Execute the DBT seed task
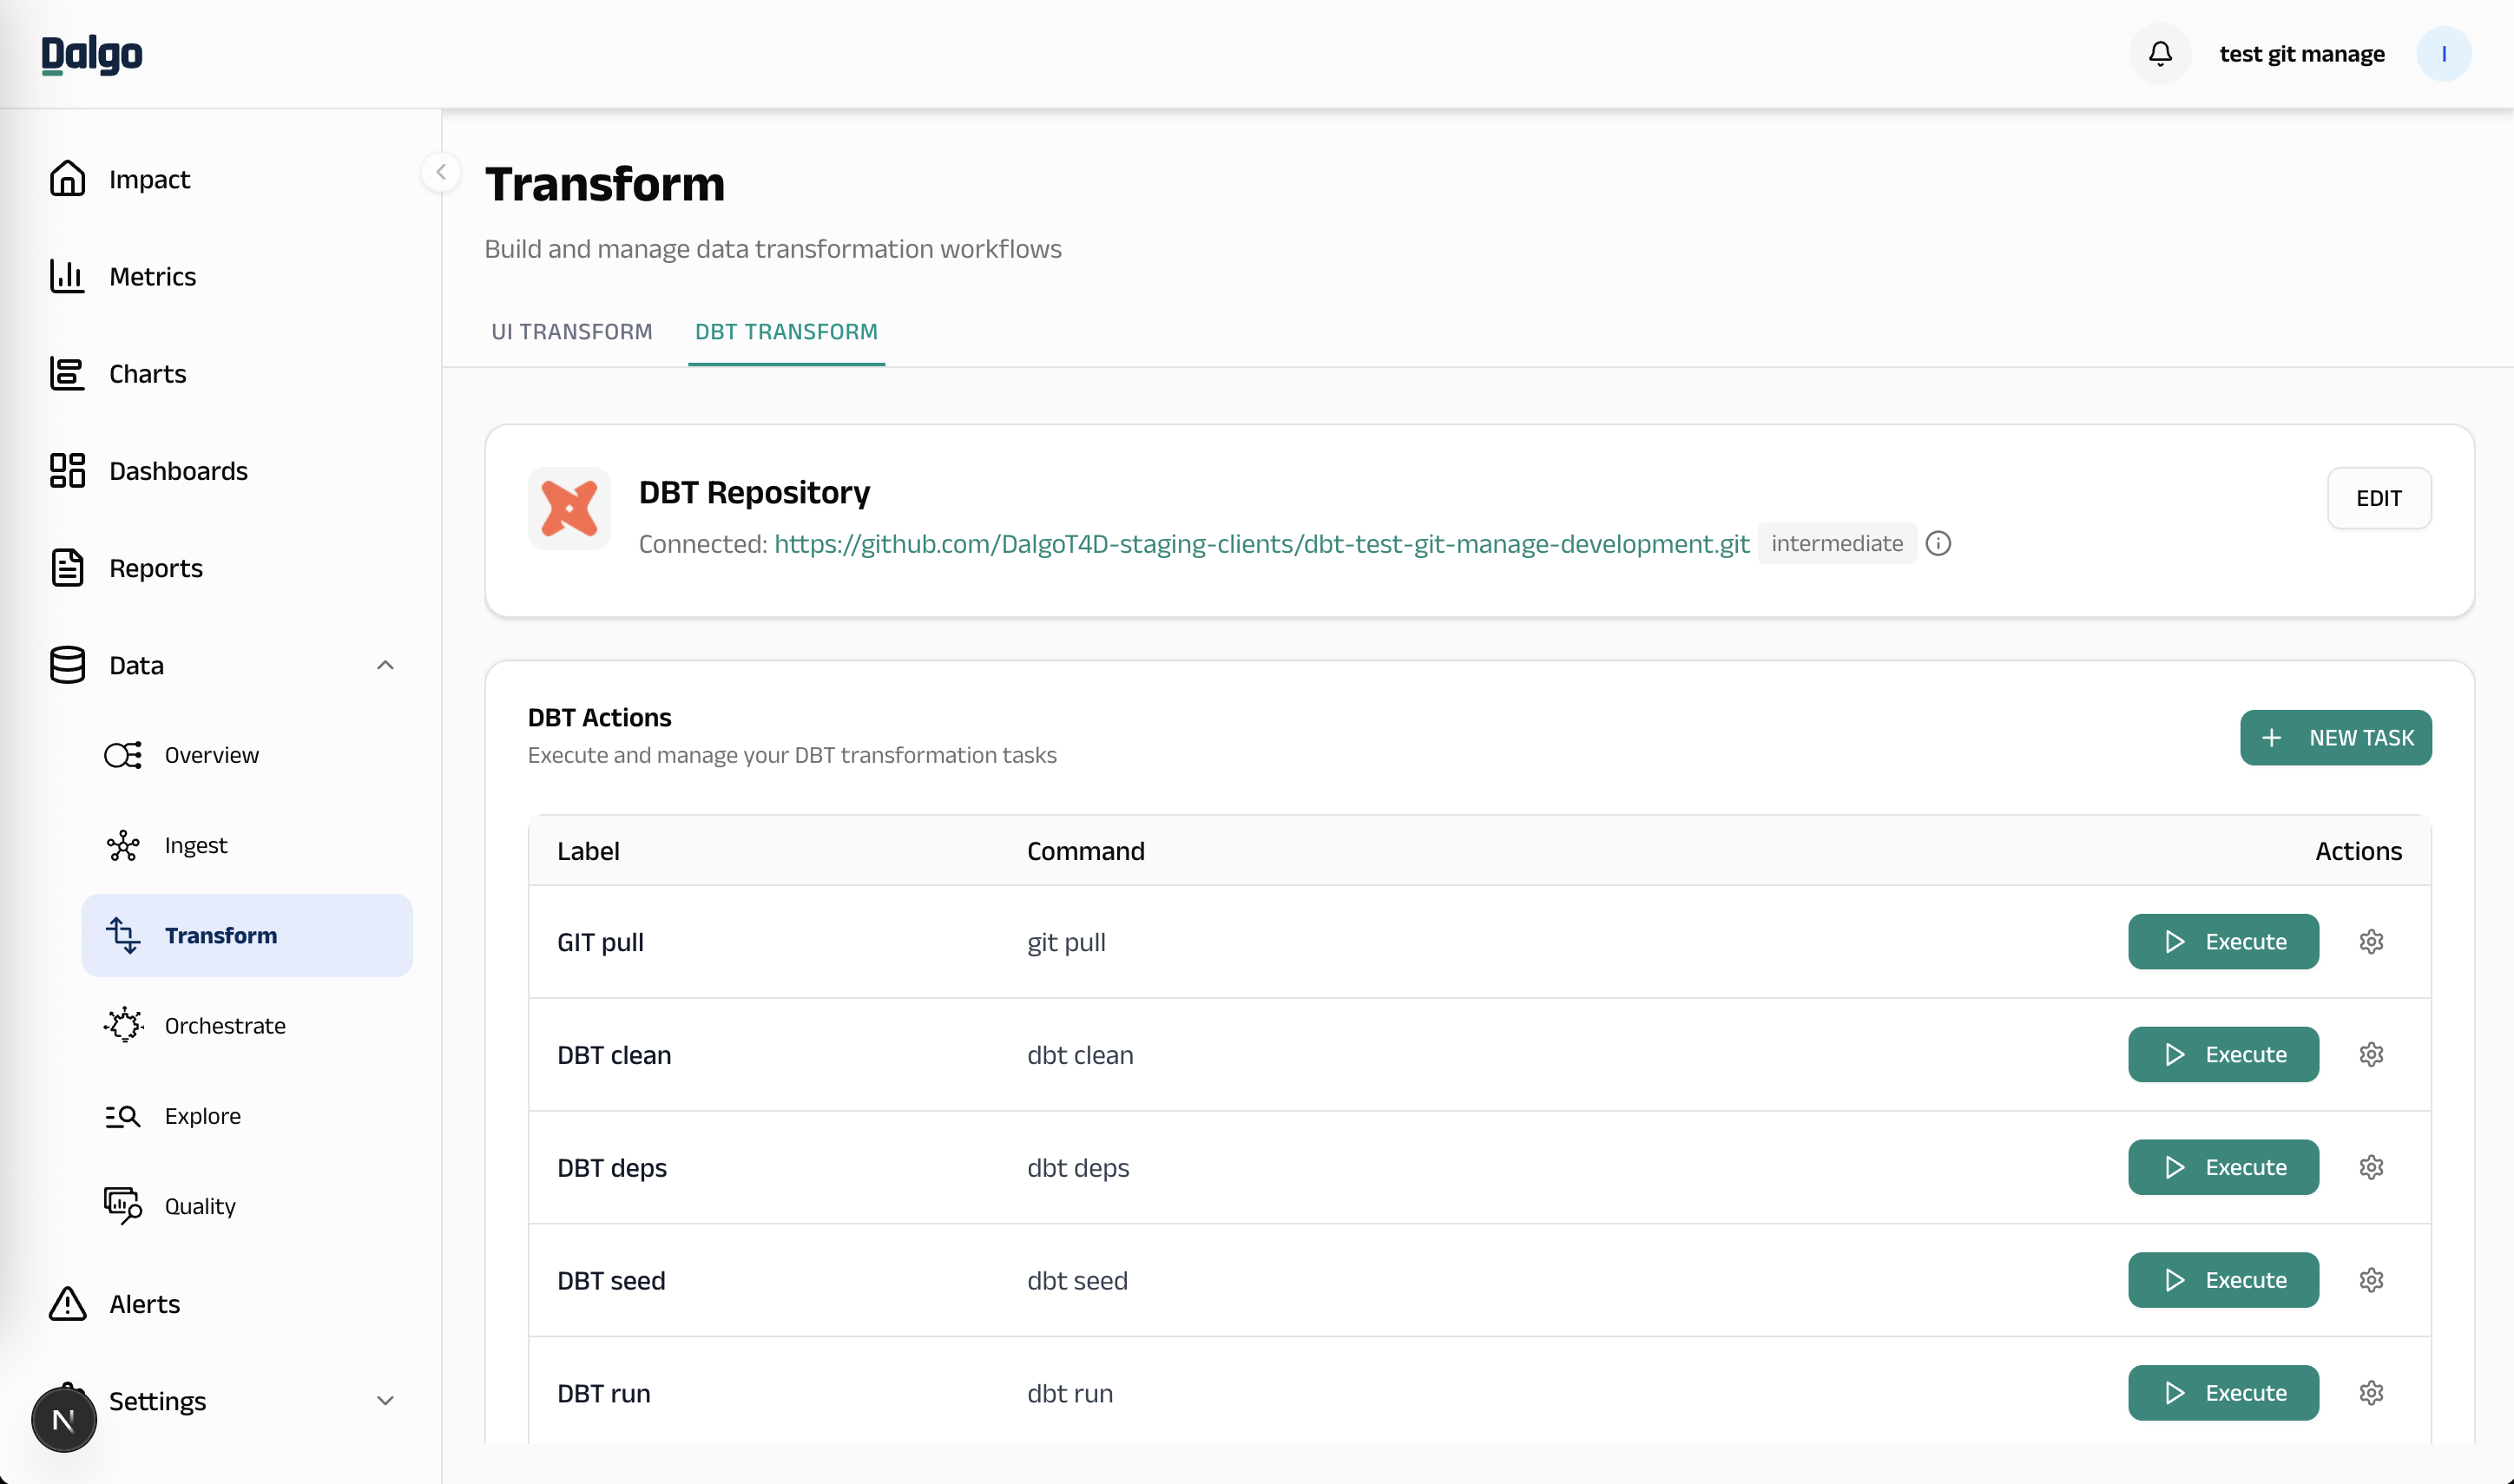Viewport: 2514px width, 1484px height. [x=2223, y=1281]
